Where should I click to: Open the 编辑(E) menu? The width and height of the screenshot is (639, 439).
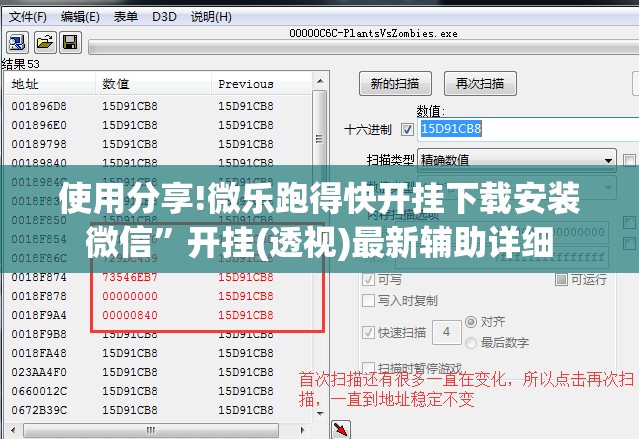pos(80,17)
